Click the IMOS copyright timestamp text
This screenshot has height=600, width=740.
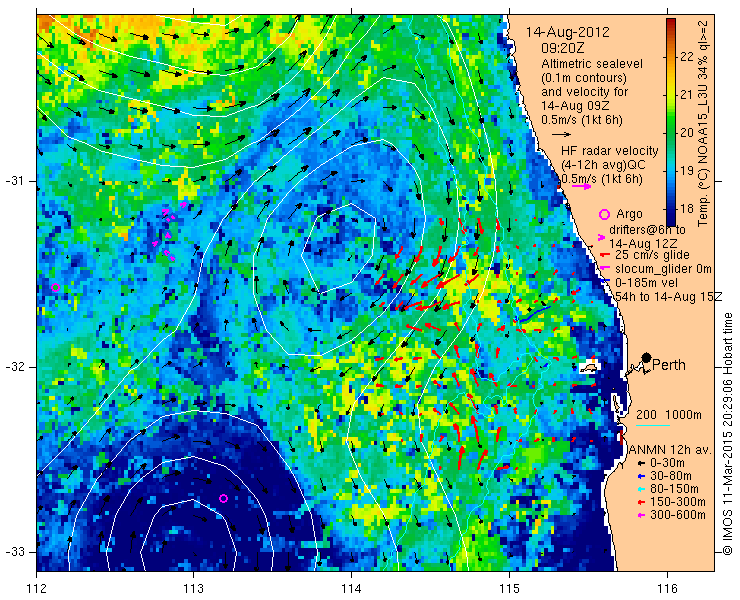729,433
